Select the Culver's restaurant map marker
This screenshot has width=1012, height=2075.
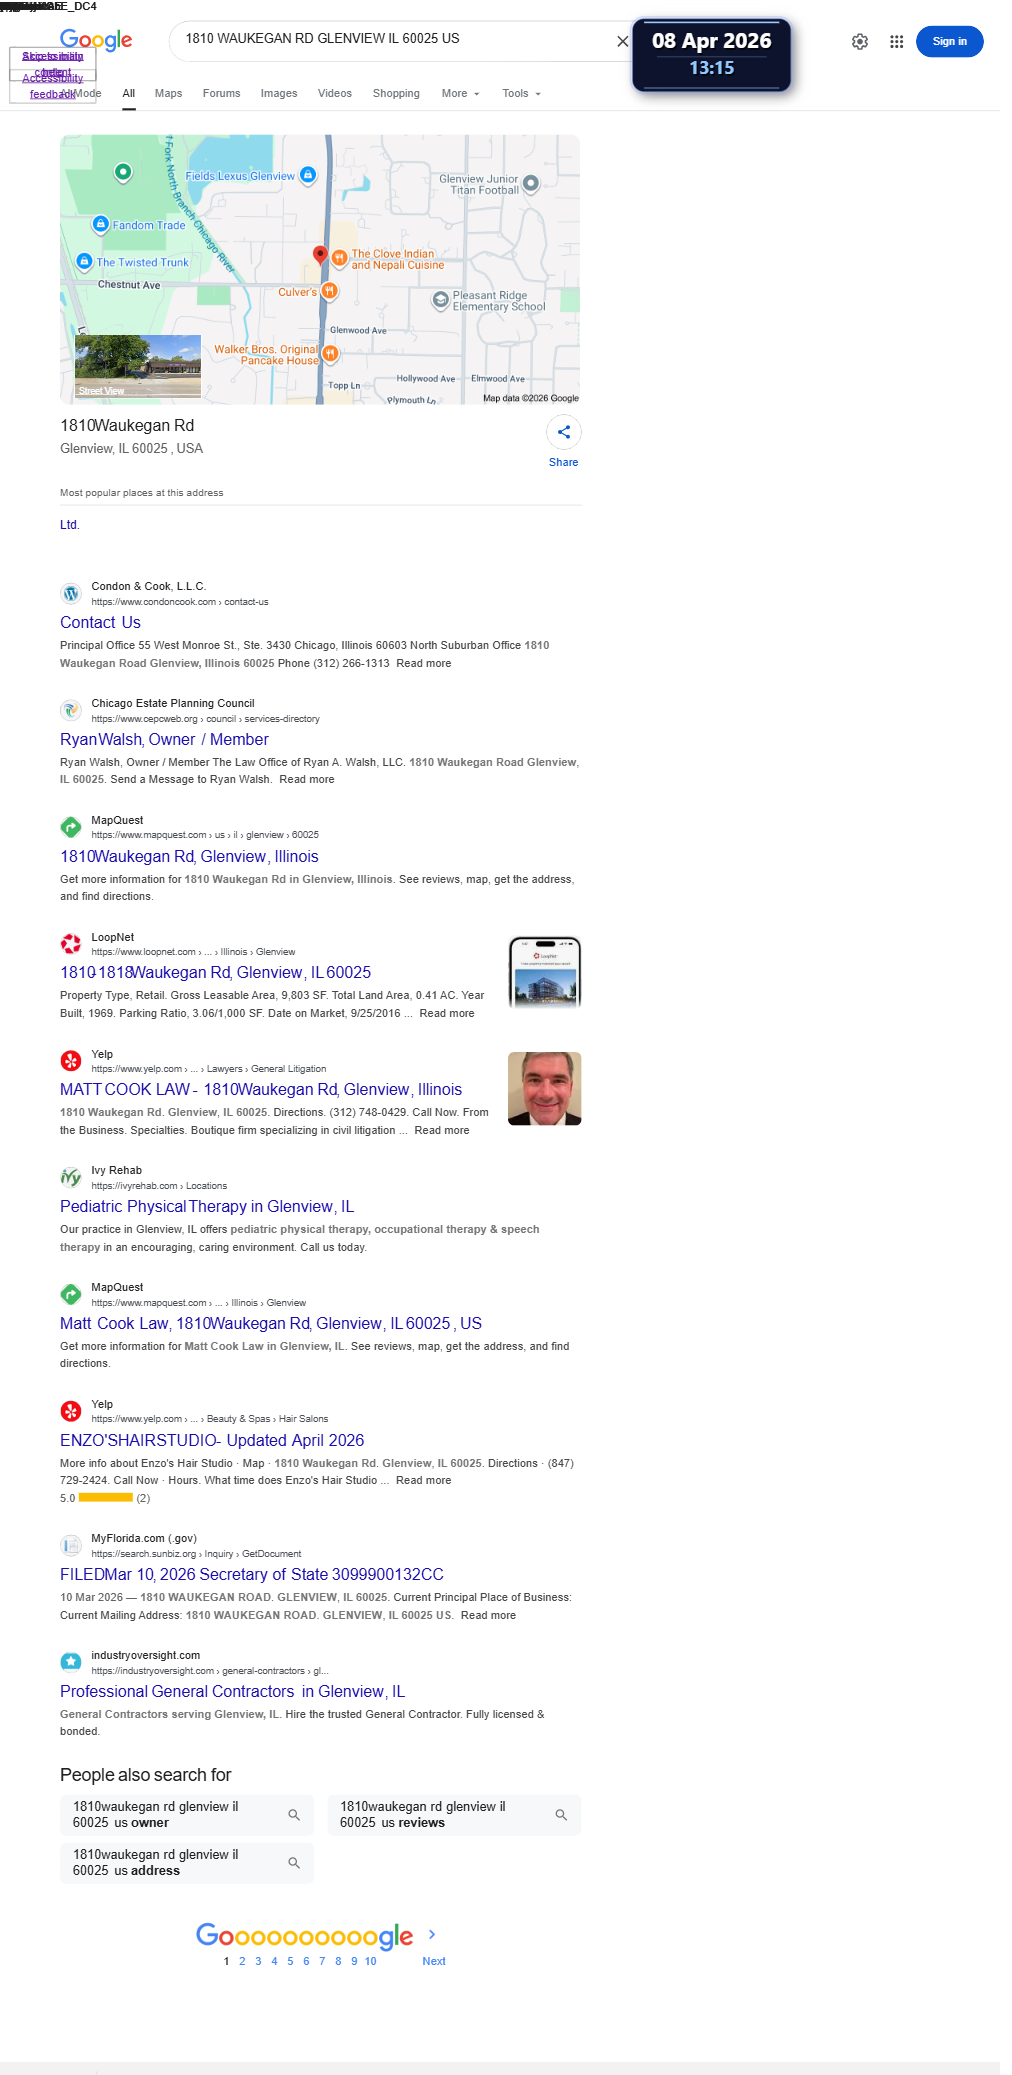(330, 291)
